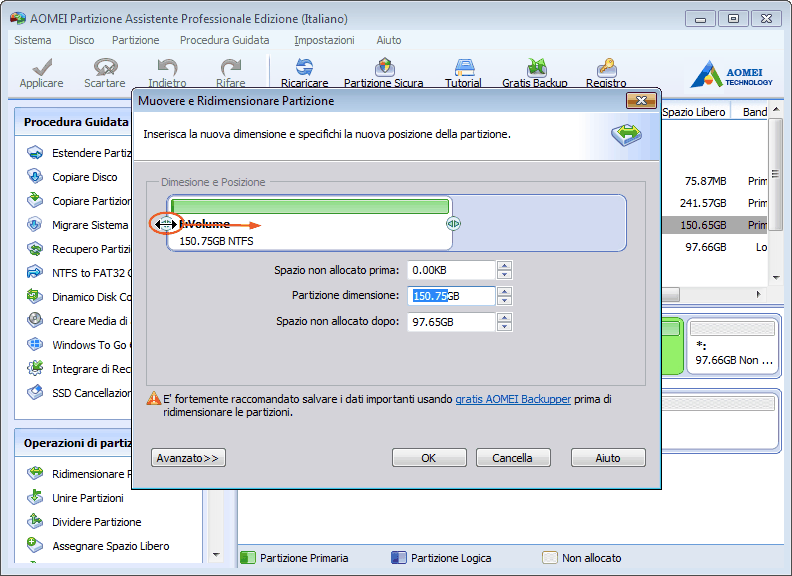Select the 75.87MB row in partition list
This screenshot has width=792, height=576.
click(714, 181)
